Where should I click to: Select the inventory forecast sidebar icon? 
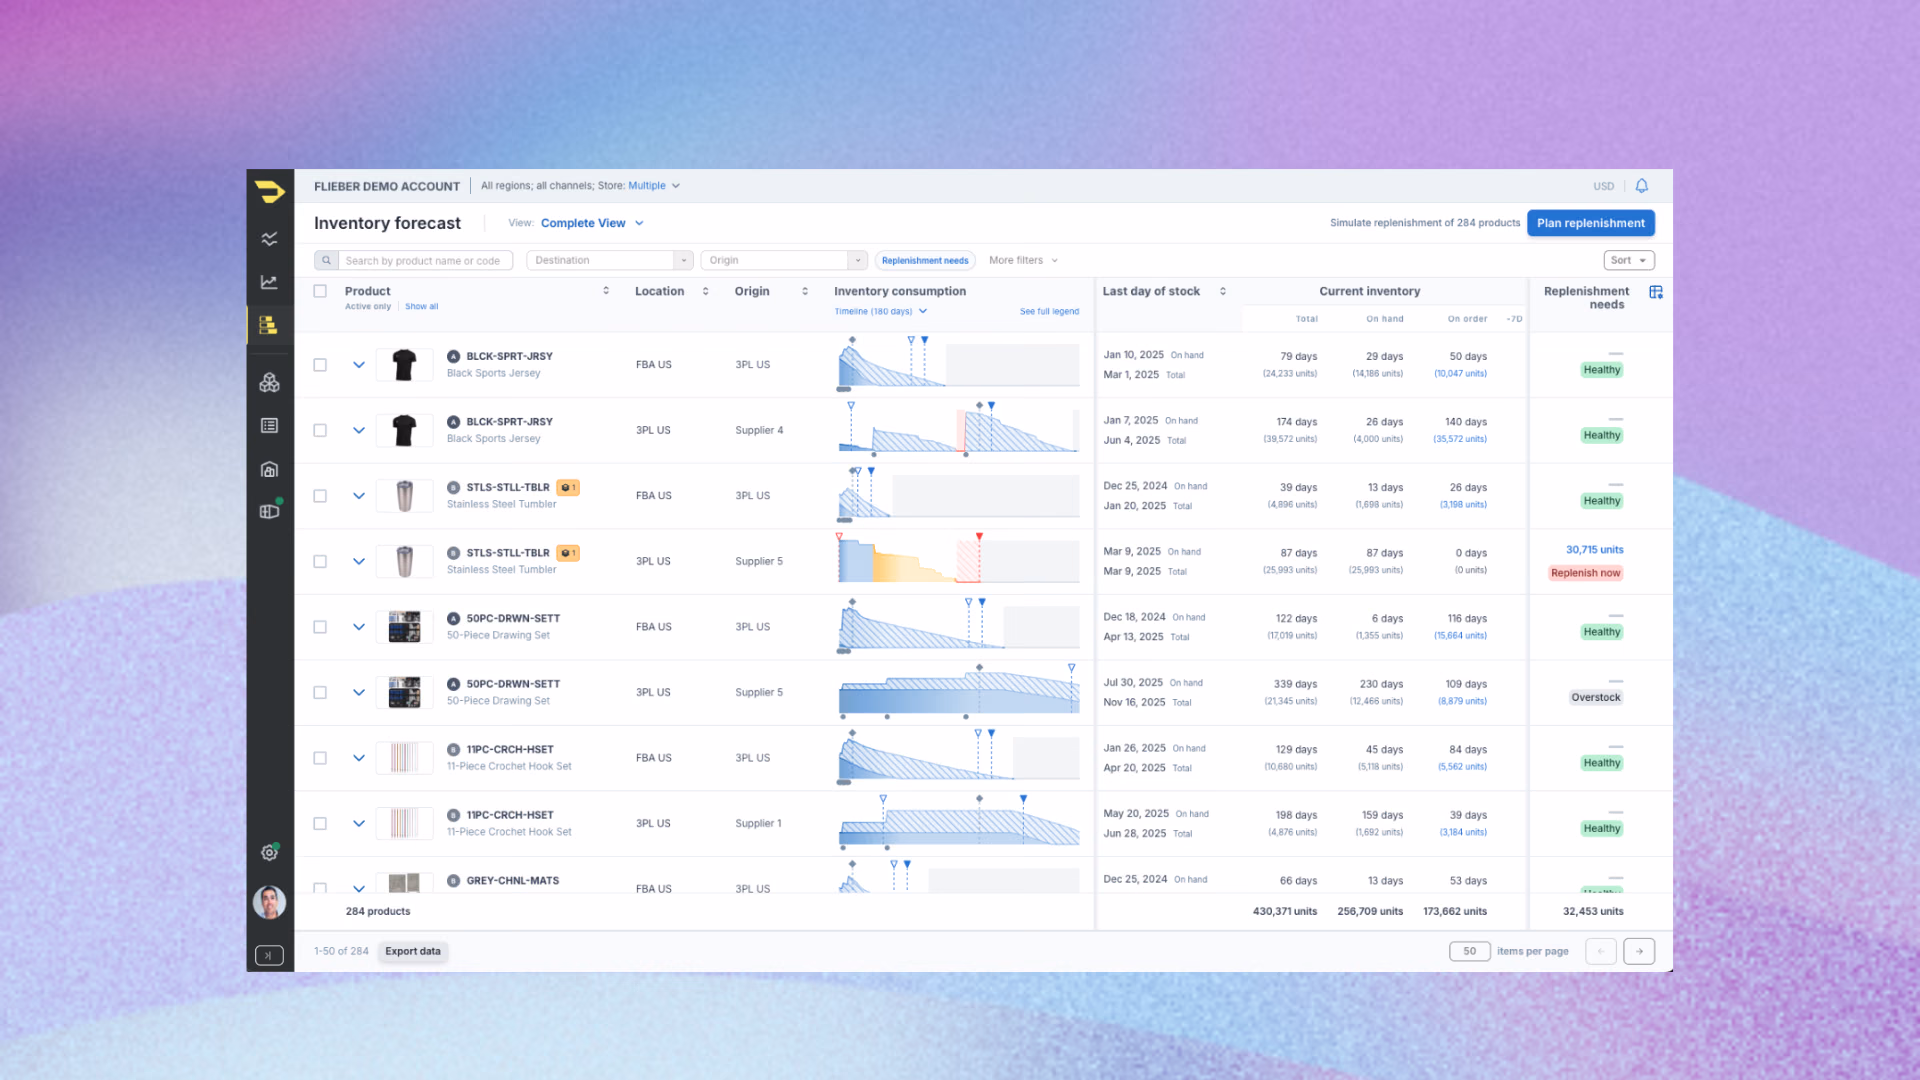pyautogui.click(x=268, y=325)
